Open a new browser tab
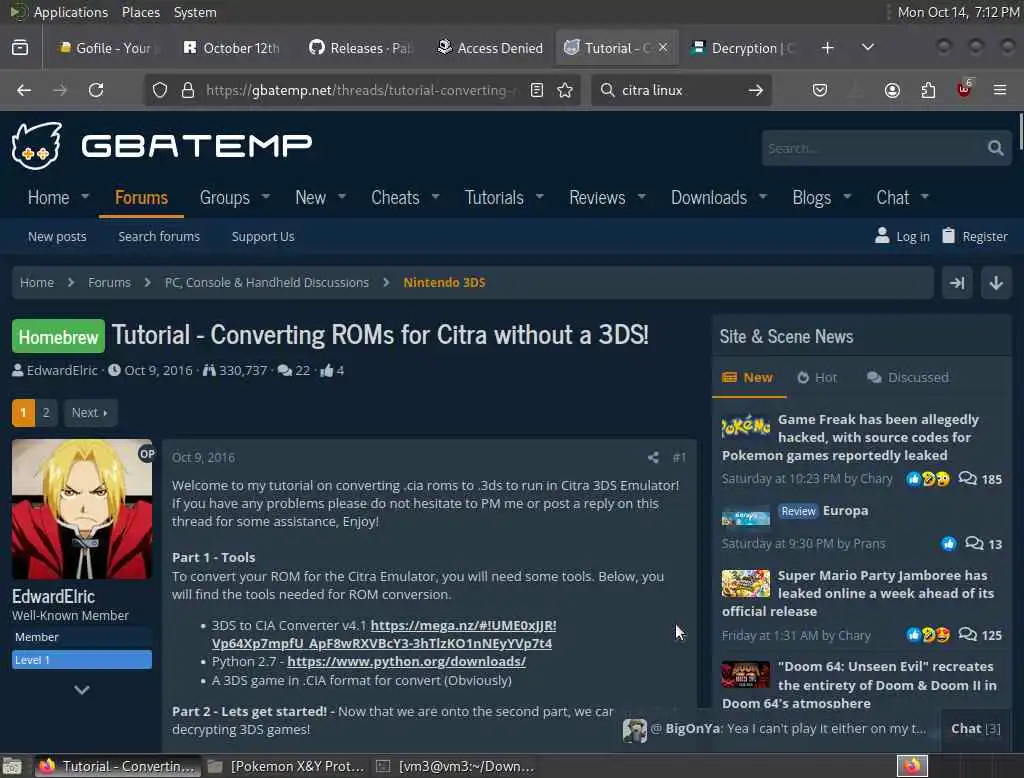The width and height of the screenshot is (1024, 778). point(827,48)
